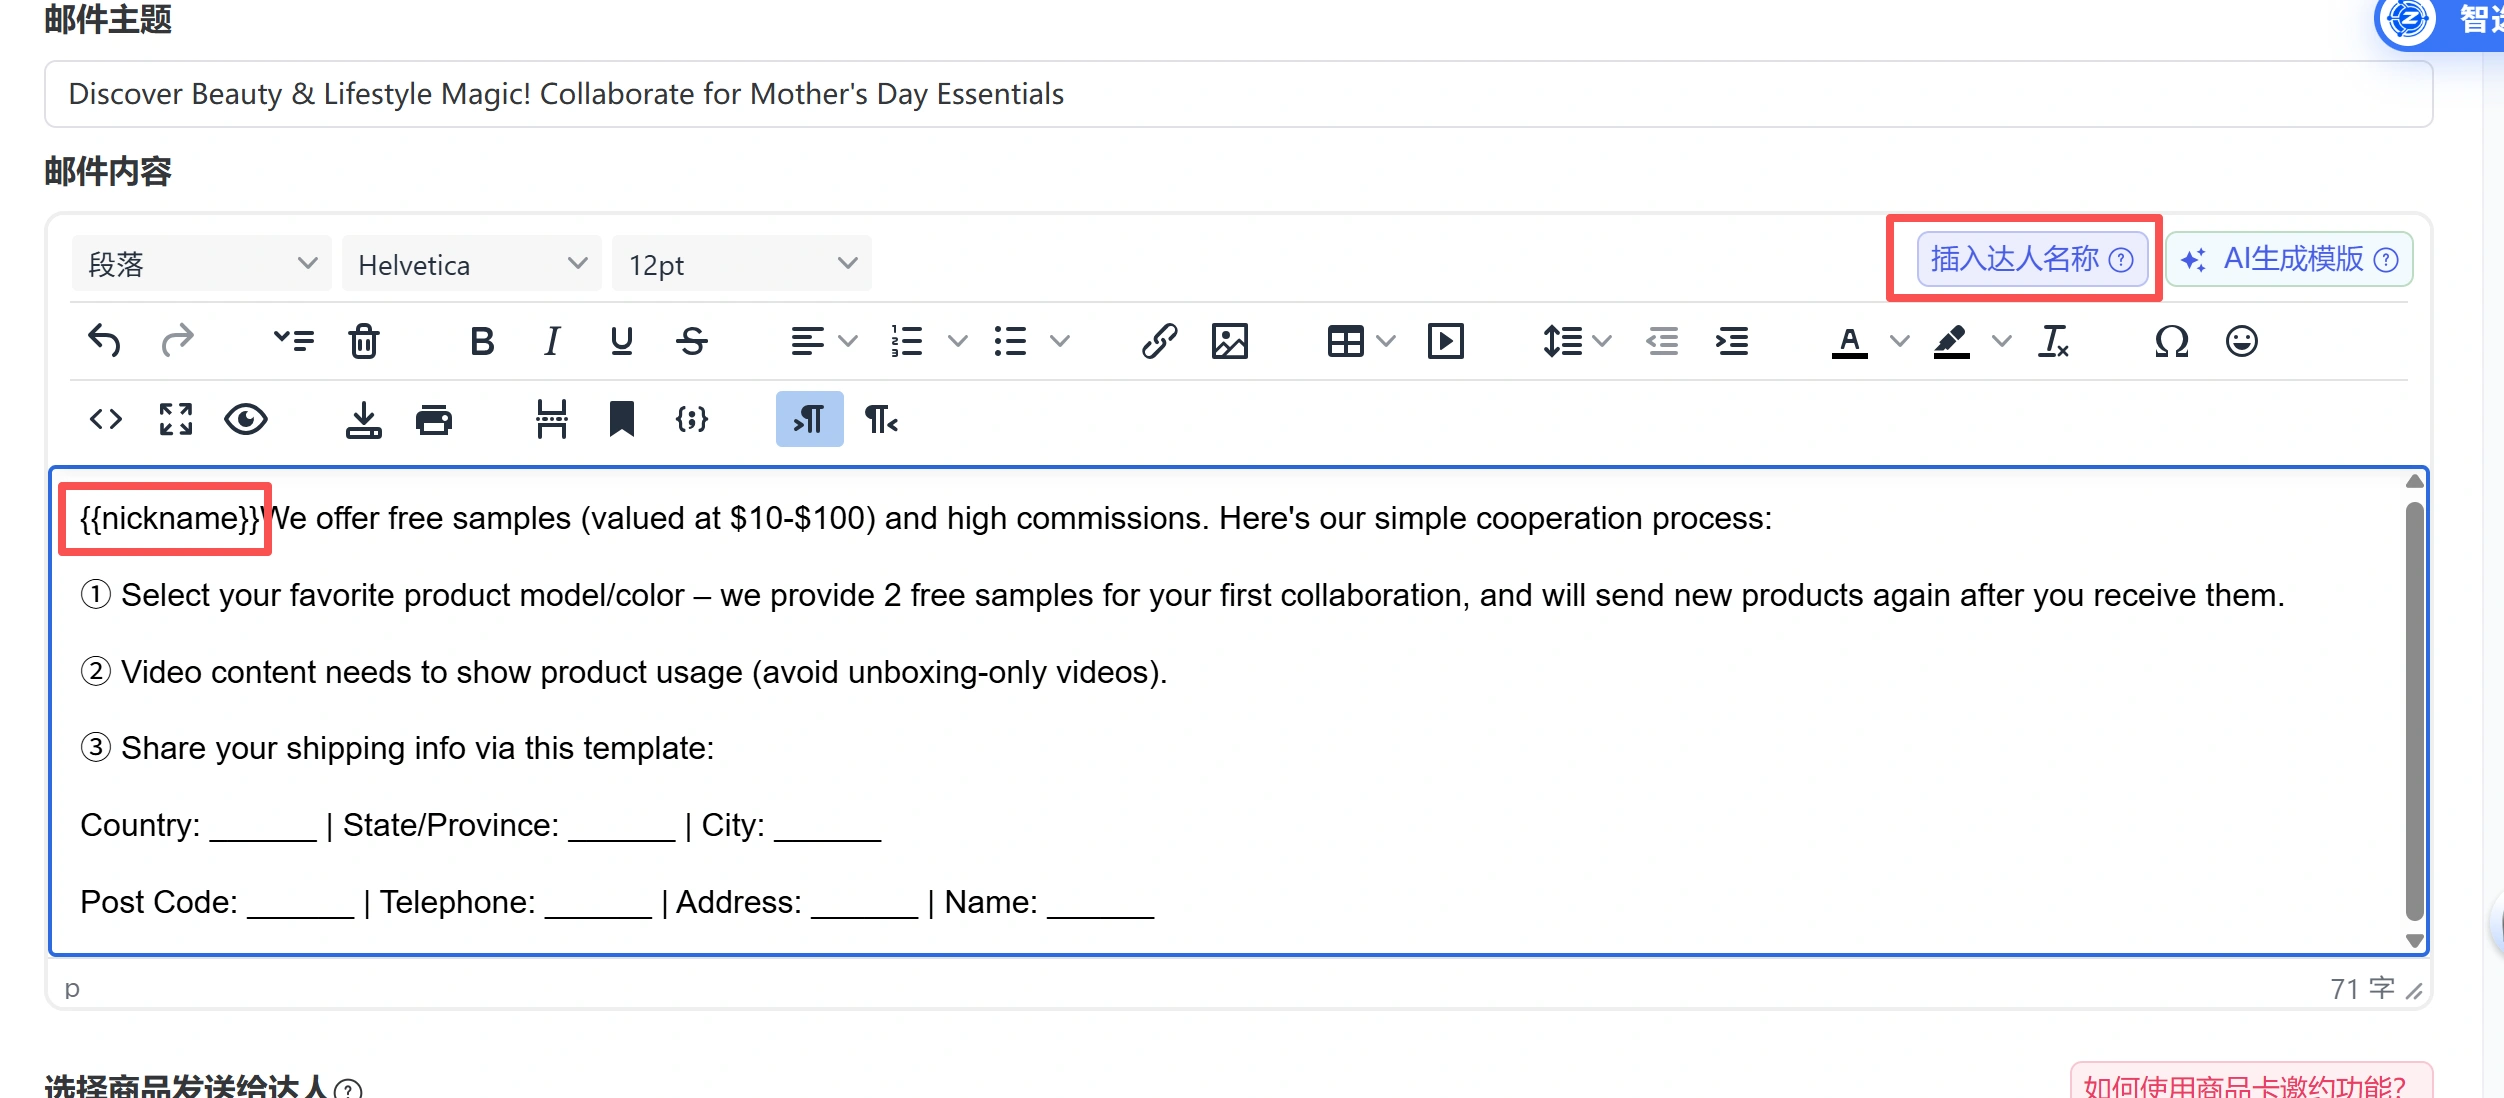Click the editor's vertical scrollbar down arrow
The height and width of the screenshot is (1098, 2504).
click(x=2414, y=941)
